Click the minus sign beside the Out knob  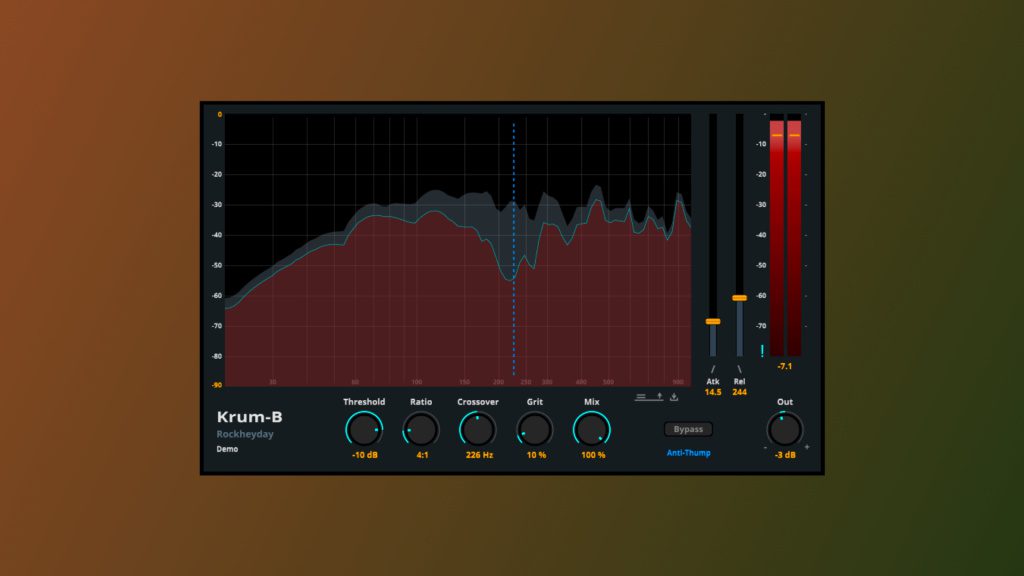765,448
